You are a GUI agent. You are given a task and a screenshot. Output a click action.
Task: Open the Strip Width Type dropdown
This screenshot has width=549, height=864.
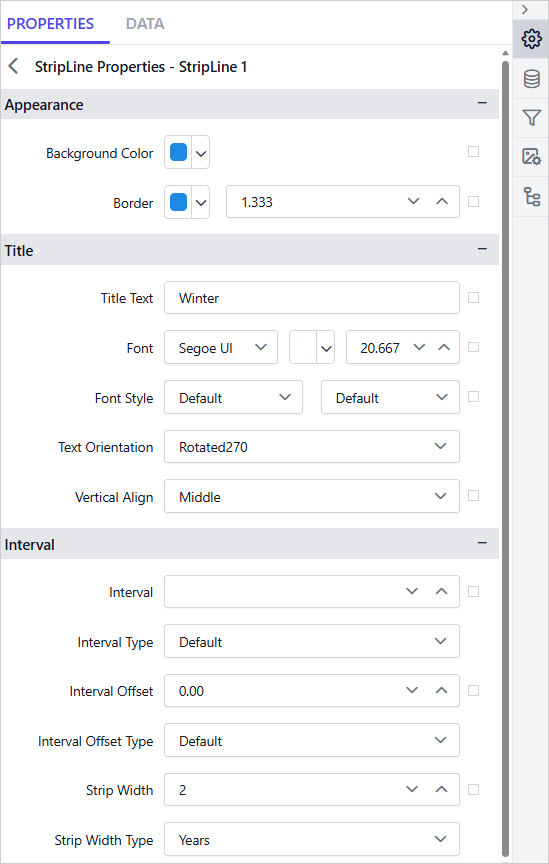click(x=312, y=839)
